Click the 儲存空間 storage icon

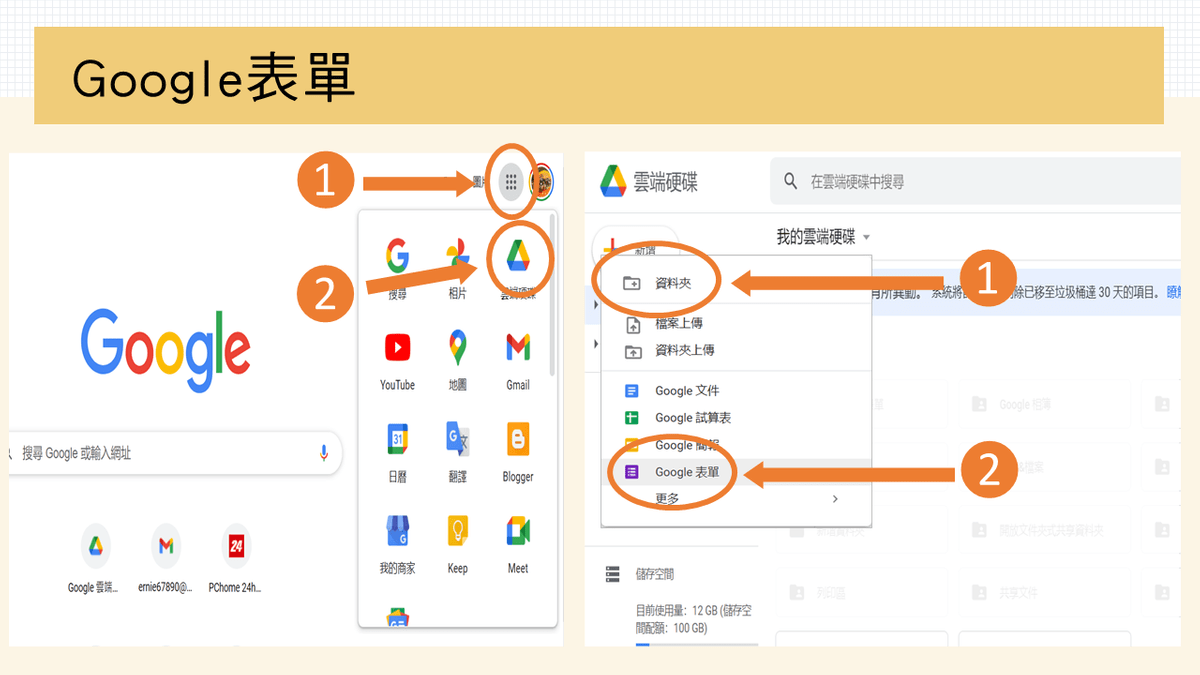pyautogui.click(x=613, y=574)
